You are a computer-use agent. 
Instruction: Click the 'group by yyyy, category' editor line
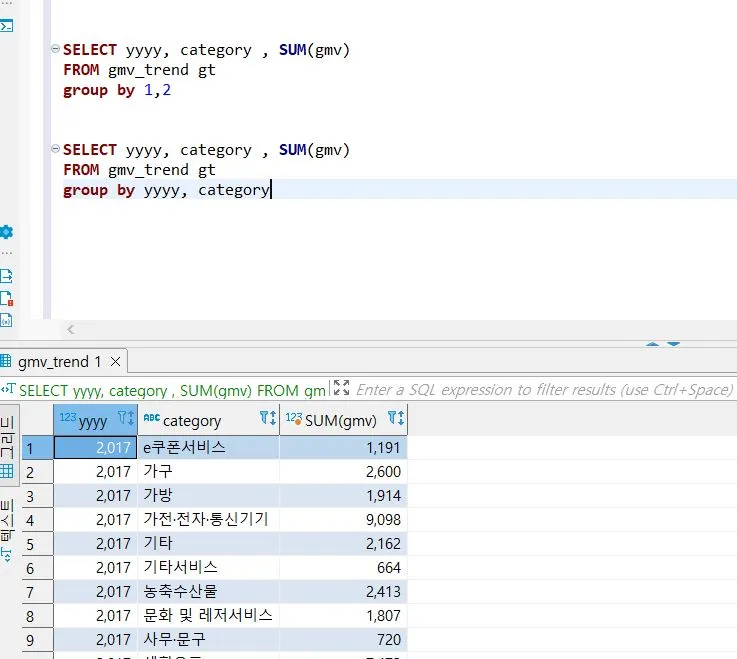(x=167, y=189)
